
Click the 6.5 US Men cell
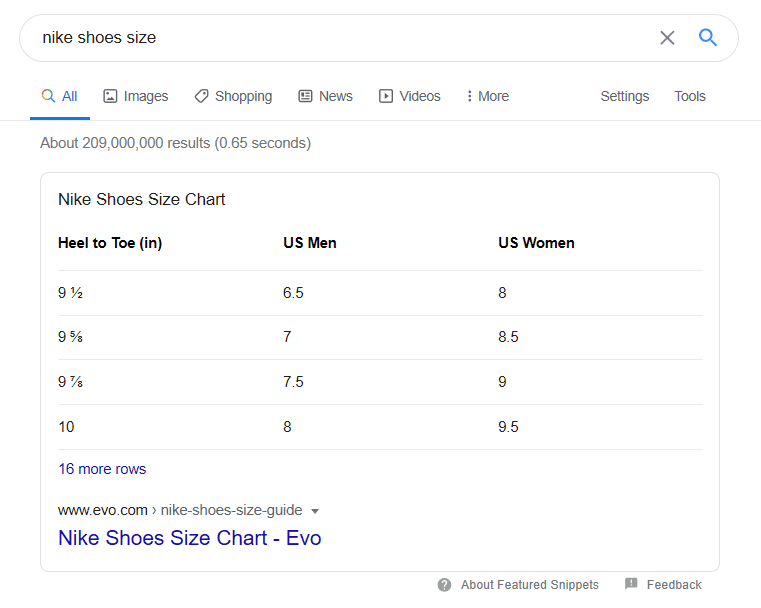[293, 293]
